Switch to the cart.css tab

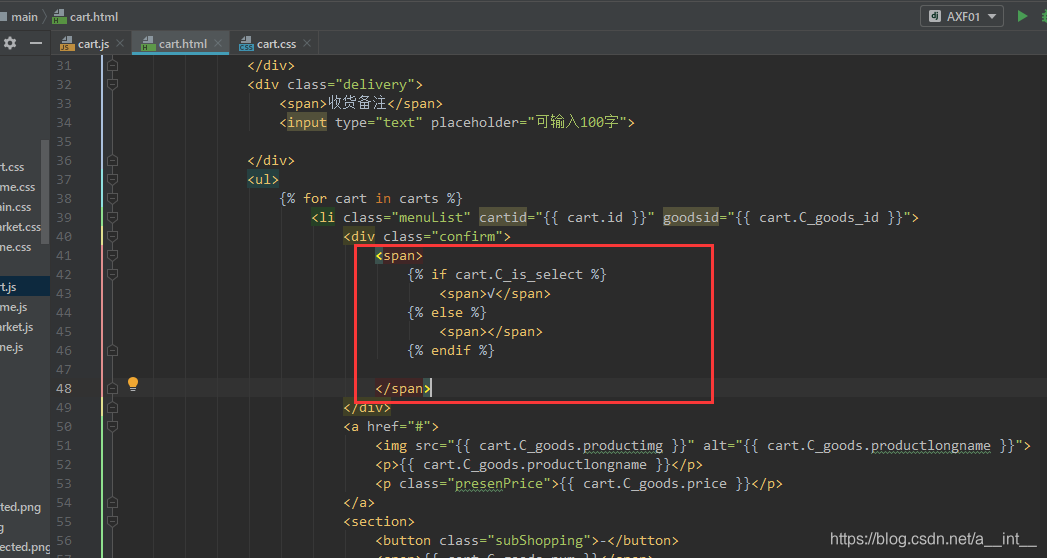tap(274, 43)
